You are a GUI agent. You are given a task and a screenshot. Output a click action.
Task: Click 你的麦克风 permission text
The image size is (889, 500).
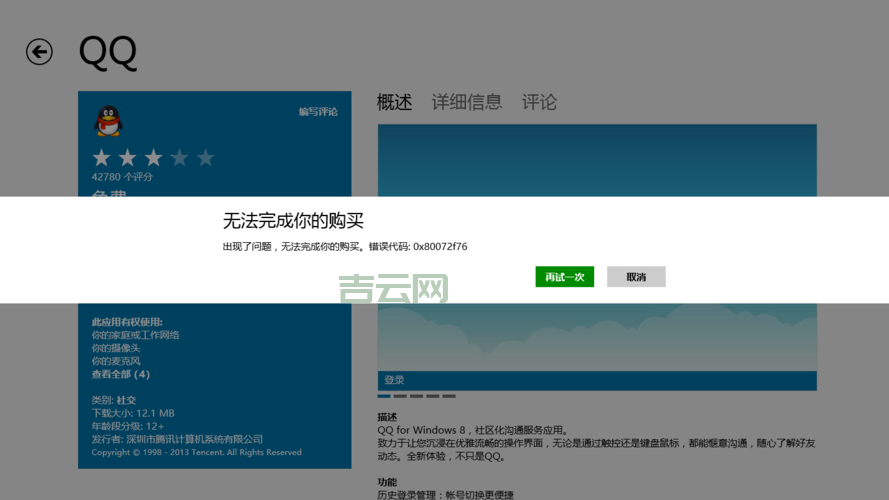click(x=116, y=361)
